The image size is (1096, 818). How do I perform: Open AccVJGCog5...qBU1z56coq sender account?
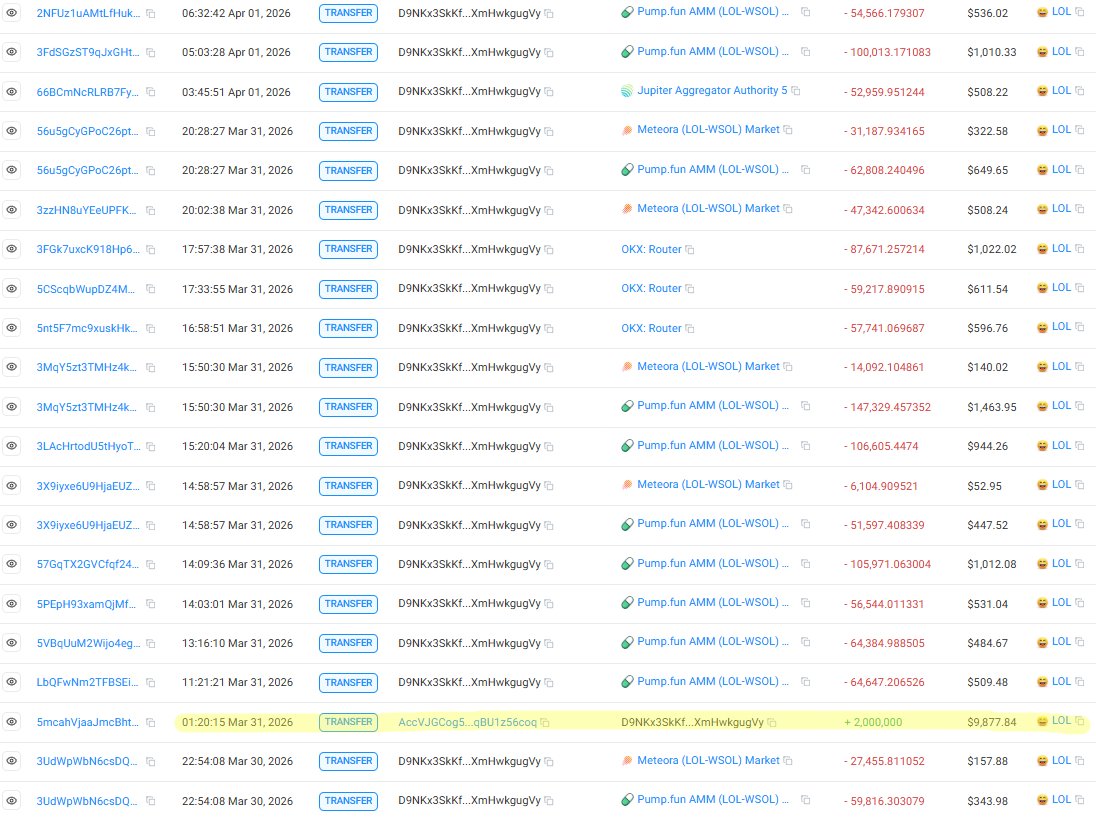[468, 722]
